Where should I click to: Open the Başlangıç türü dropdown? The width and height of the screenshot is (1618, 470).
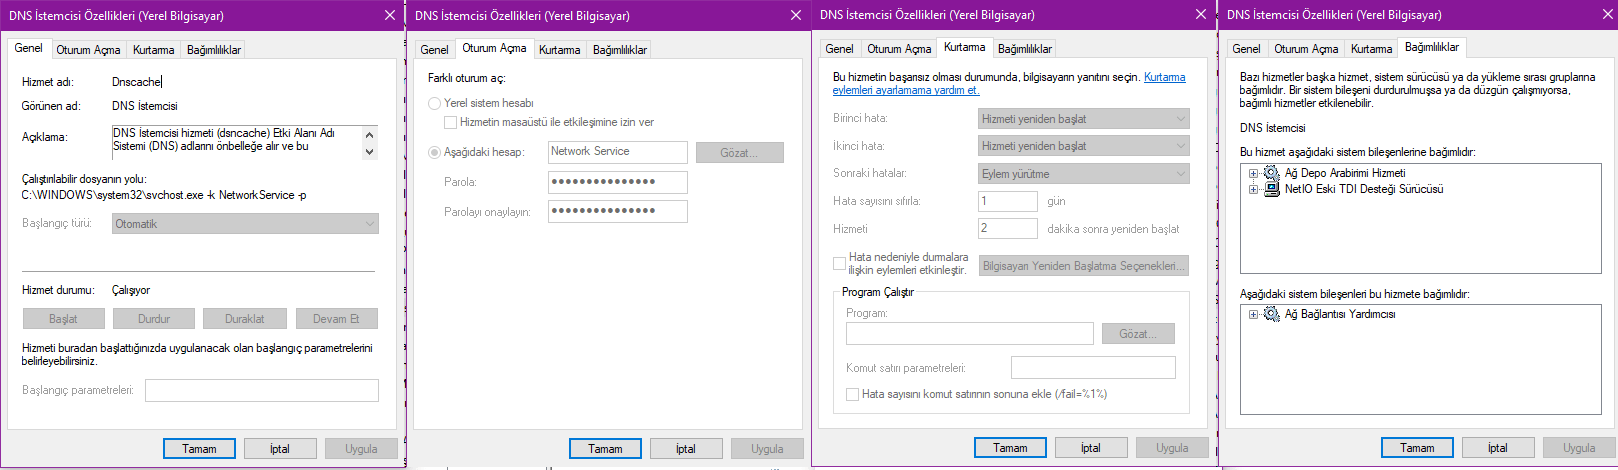click(x=246, y=224)
